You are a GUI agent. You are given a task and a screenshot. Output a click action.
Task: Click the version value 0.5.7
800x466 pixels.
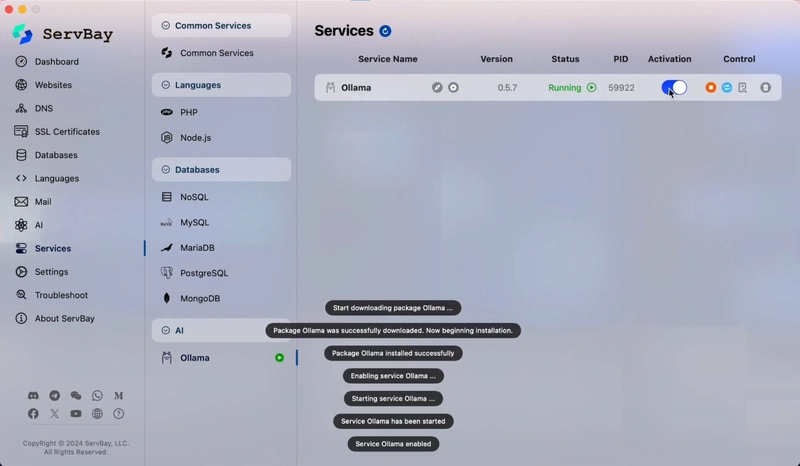tap(507, 88)
